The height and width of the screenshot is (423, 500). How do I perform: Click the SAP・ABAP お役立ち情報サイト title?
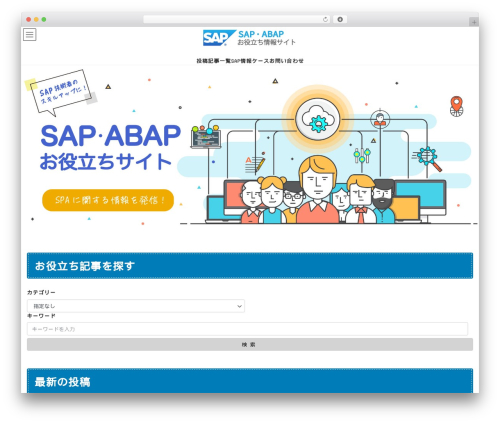pyautogui.click(x=267, y=38)
